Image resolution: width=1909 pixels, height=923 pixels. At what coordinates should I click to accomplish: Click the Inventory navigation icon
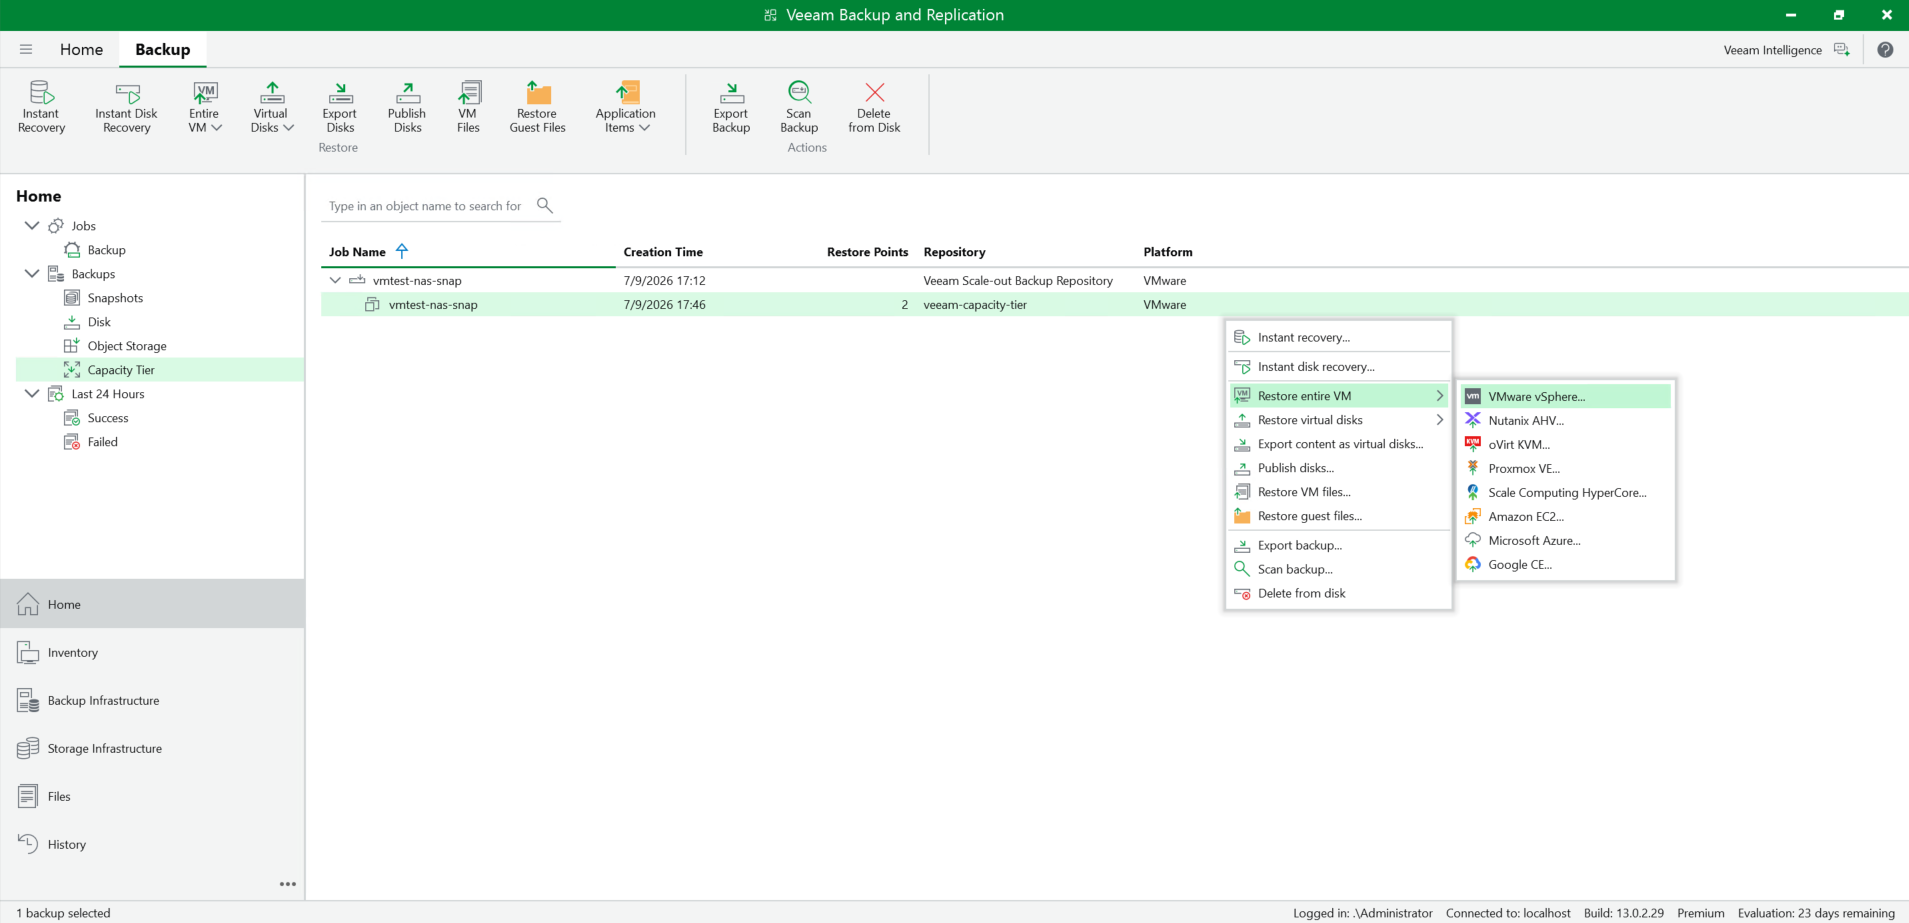tap(28, 652)
